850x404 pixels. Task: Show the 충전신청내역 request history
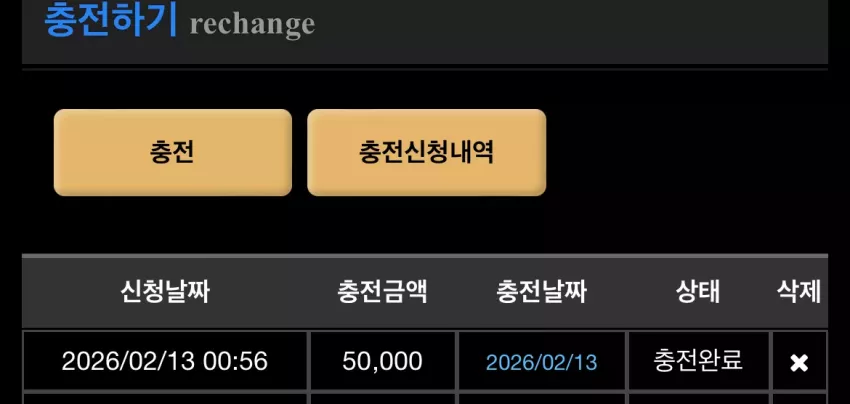[427, 152]
